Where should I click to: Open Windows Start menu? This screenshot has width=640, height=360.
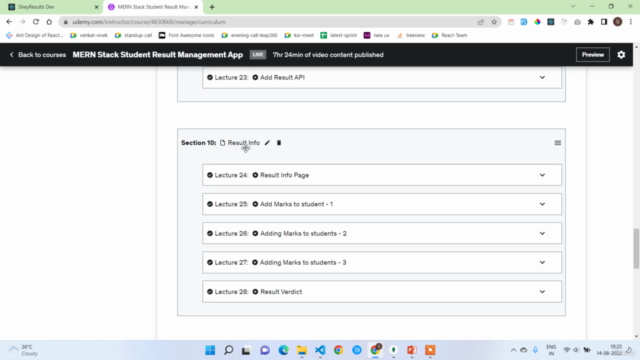pyautogui.click(x=210, y=350)
